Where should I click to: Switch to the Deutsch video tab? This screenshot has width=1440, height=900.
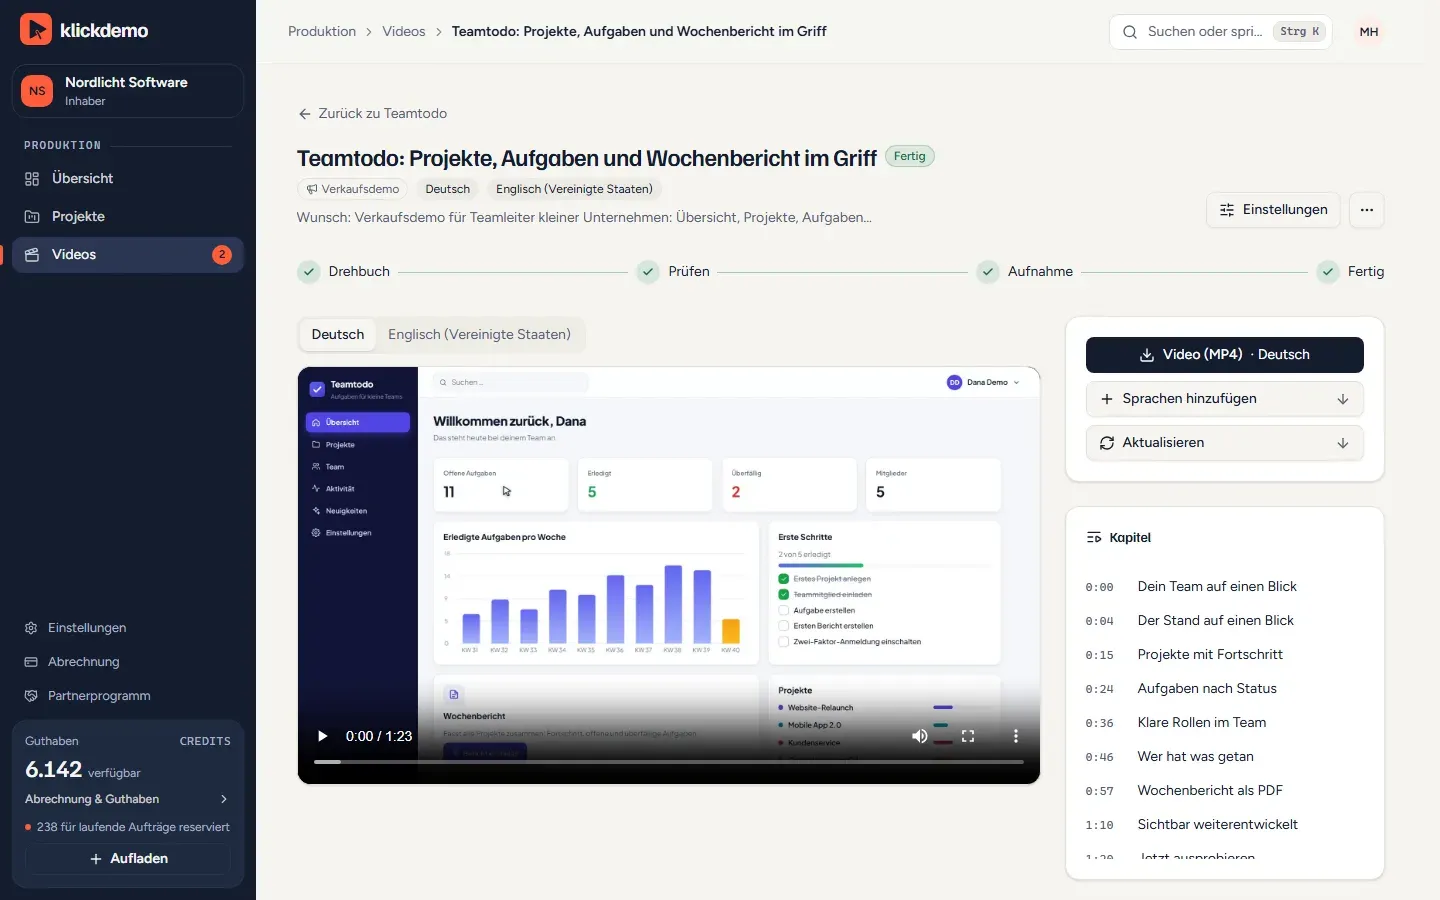click(338, 335)
